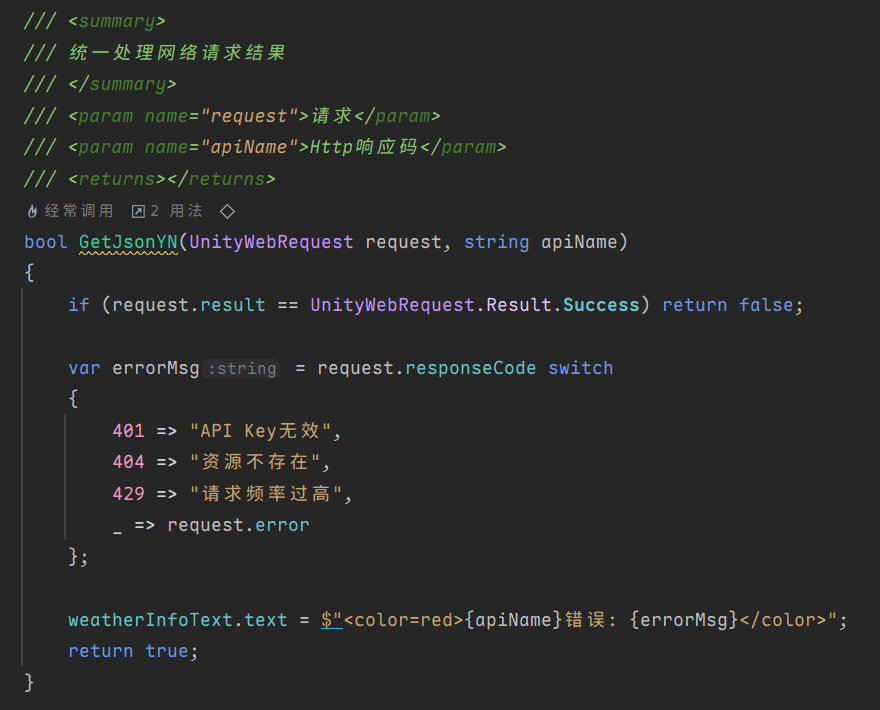Screen dimensions: 880x710
Task: Click the UnityWebRequest parameter type
Action: click(x=271, y=242)
